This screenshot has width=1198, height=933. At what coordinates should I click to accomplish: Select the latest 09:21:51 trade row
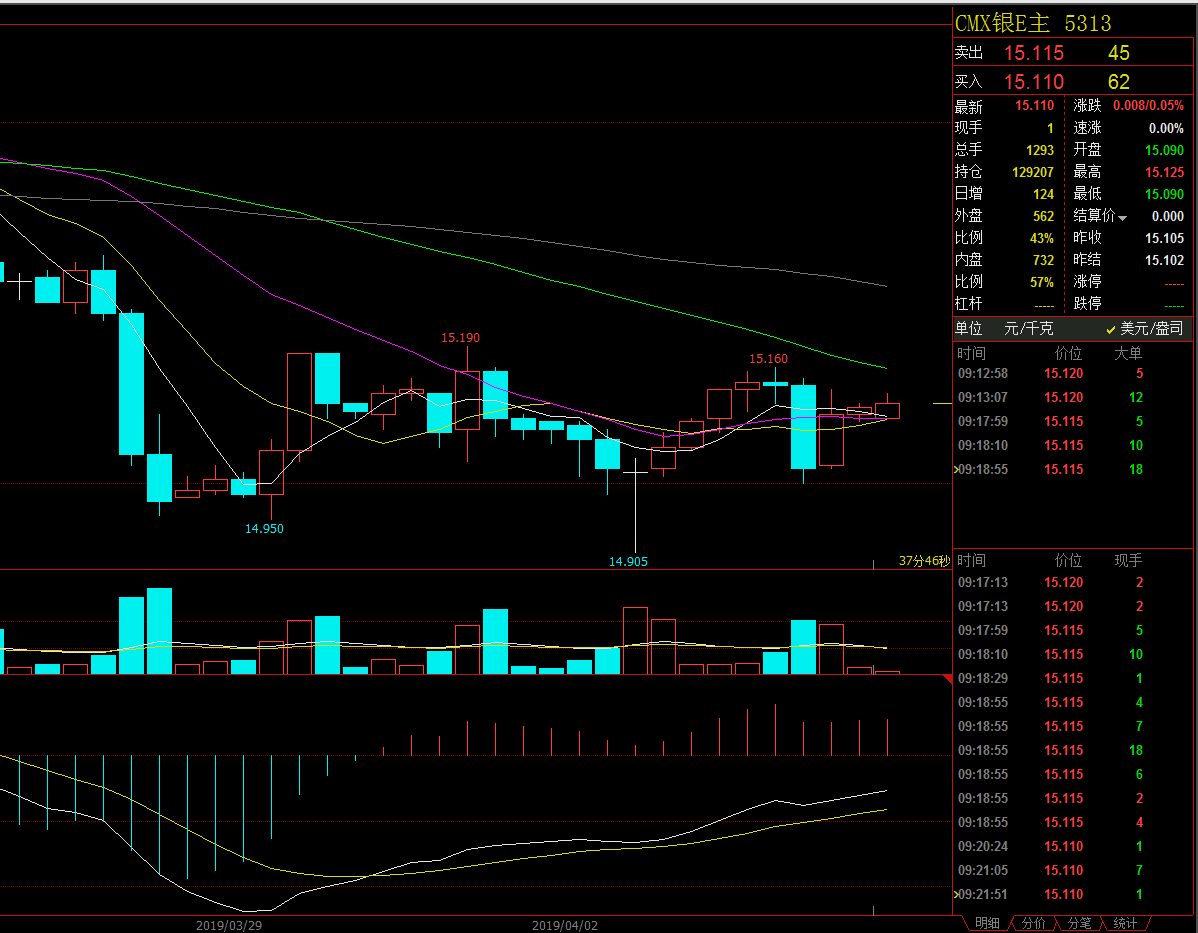(x=1050, y=895)
